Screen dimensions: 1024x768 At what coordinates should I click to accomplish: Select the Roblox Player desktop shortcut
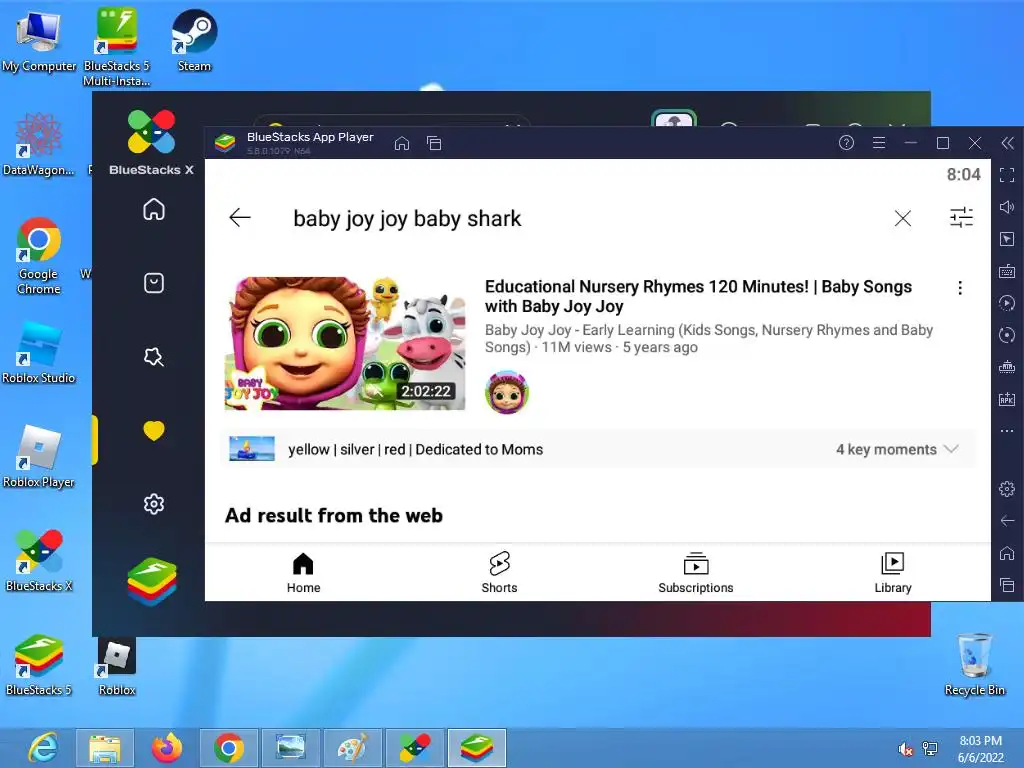[39, 456]
